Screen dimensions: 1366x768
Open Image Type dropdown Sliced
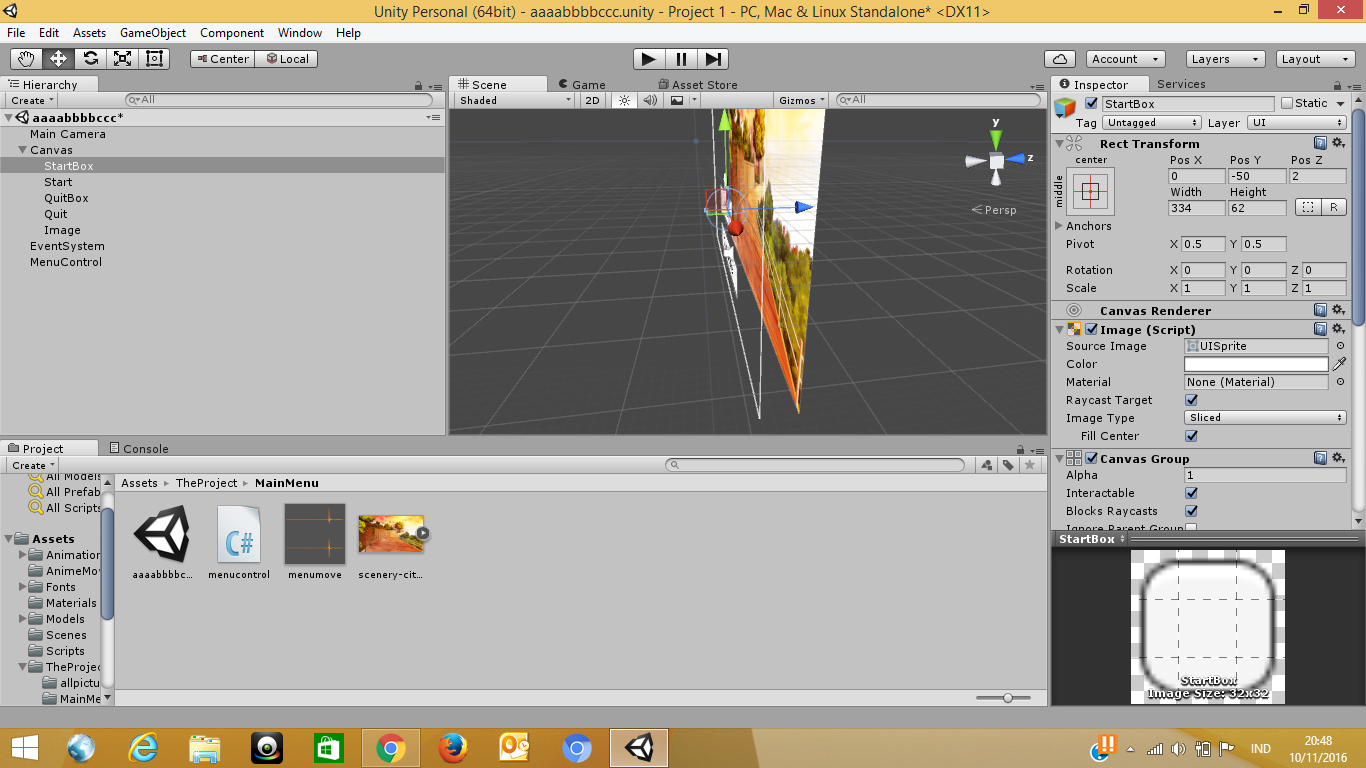point(1265,418)
